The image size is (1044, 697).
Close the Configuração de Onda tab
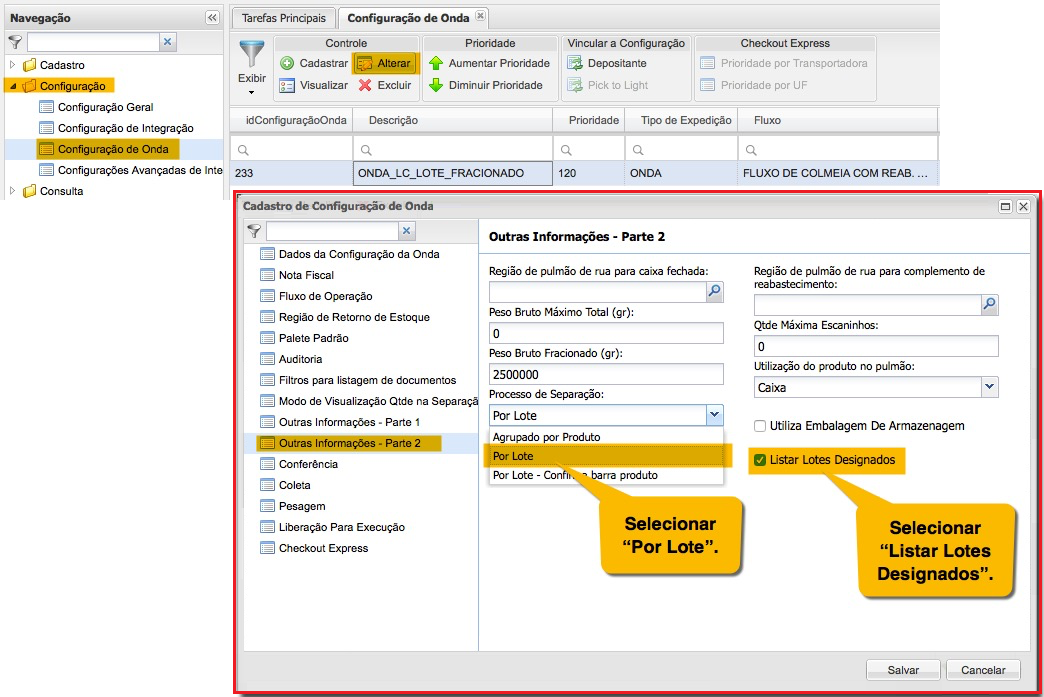click(480, 15)
